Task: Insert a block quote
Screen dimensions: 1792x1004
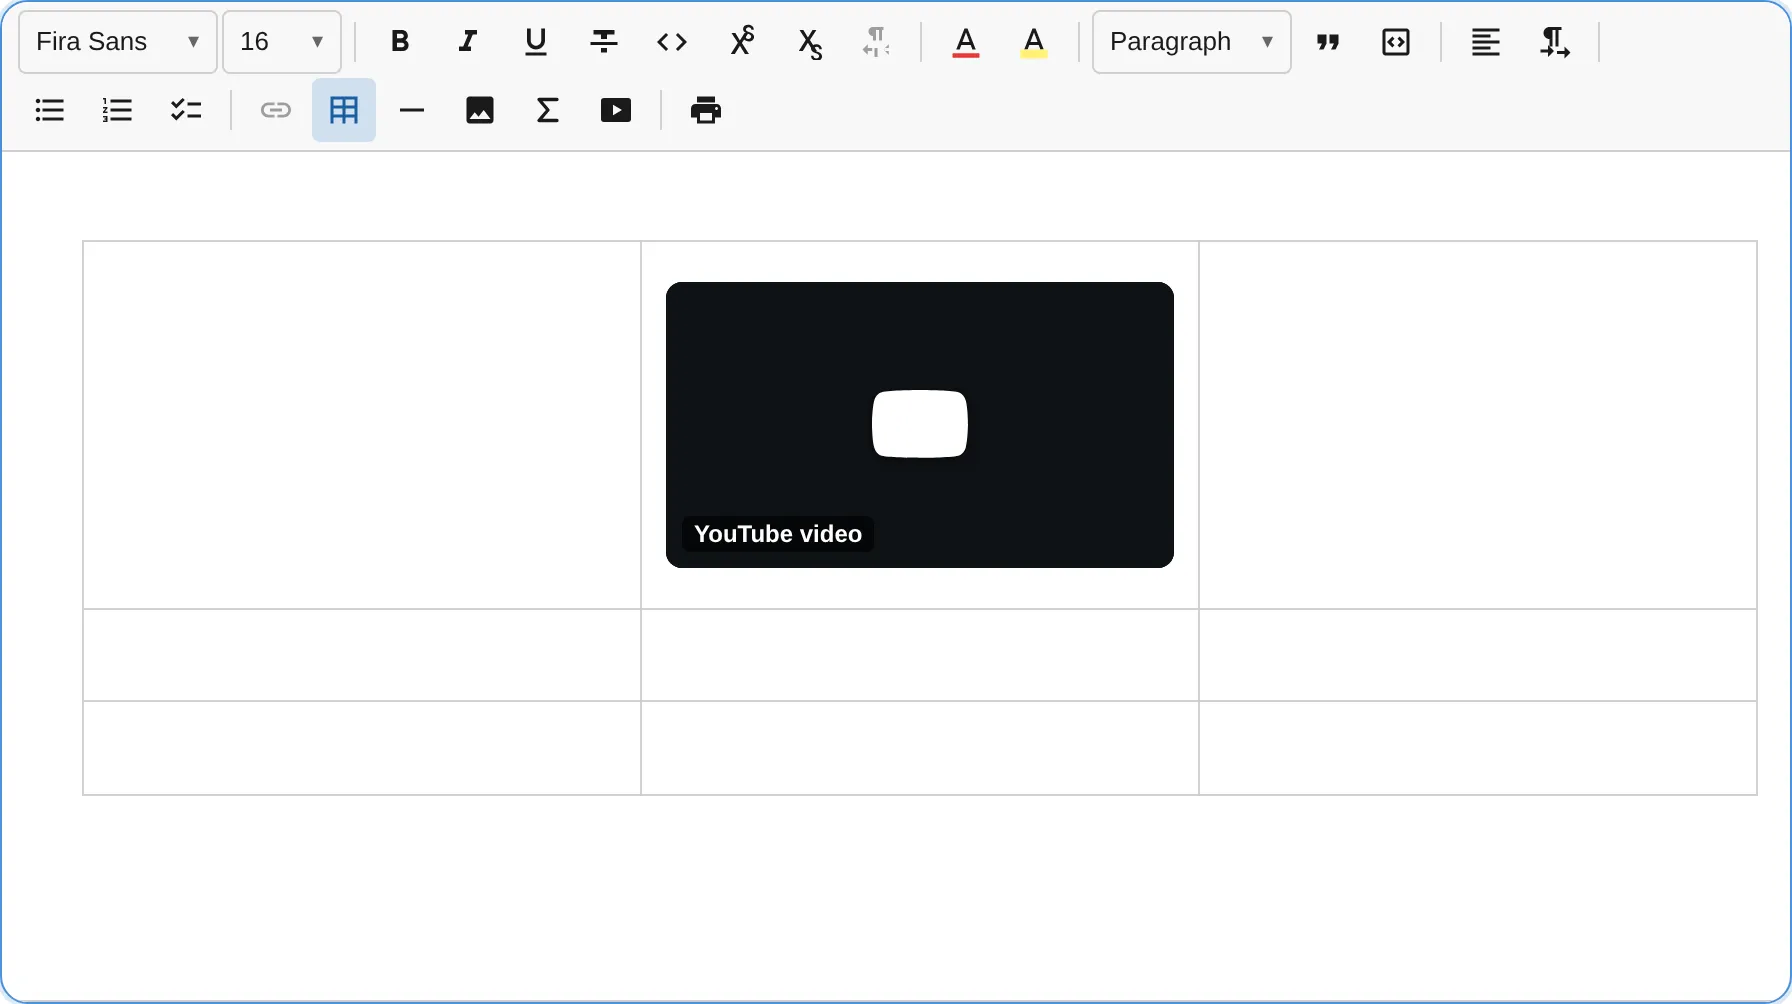Action: pos(1328,42)
